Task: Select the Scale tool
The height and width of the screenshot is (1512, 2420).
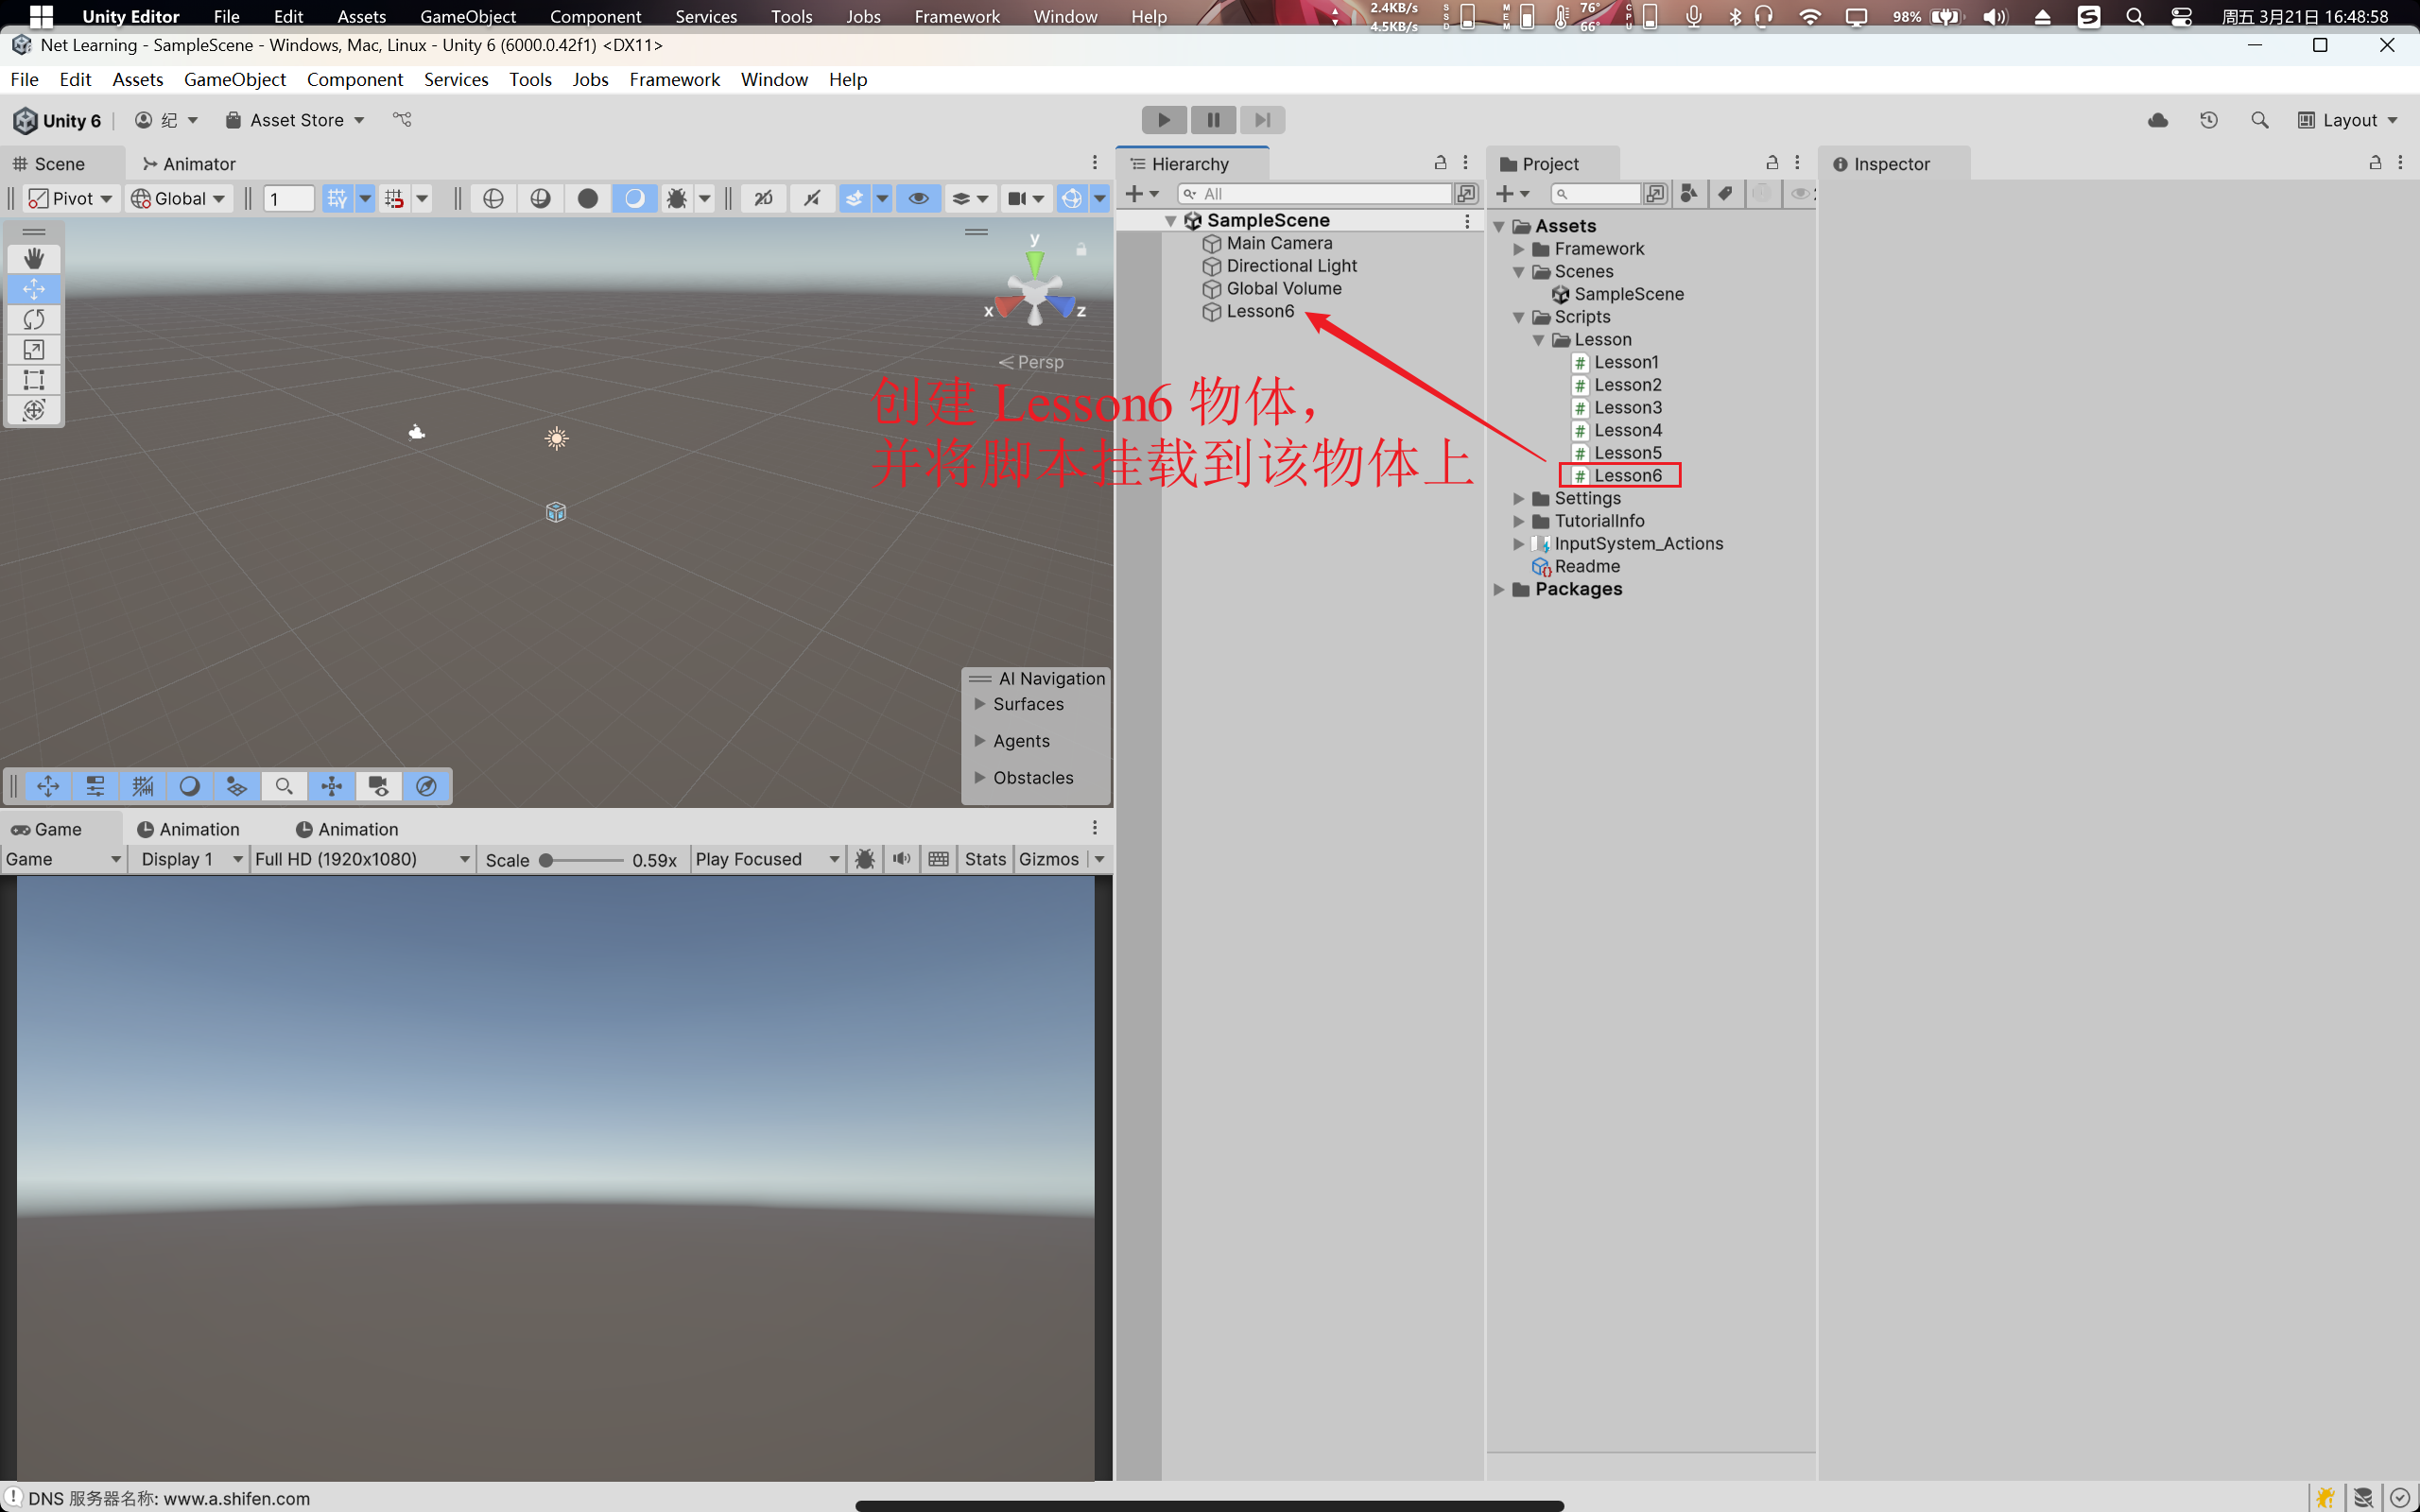Action: 34,349
